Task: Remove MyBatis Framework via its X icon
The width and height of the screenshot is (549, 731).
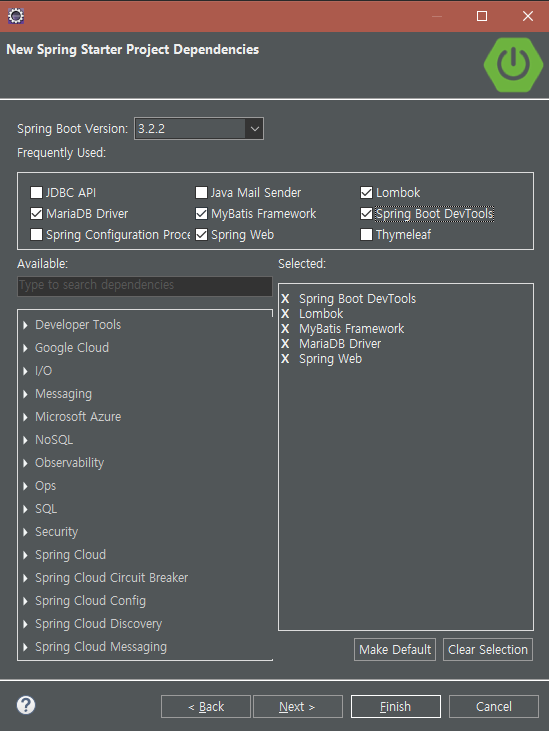Action: pos(285,329)
